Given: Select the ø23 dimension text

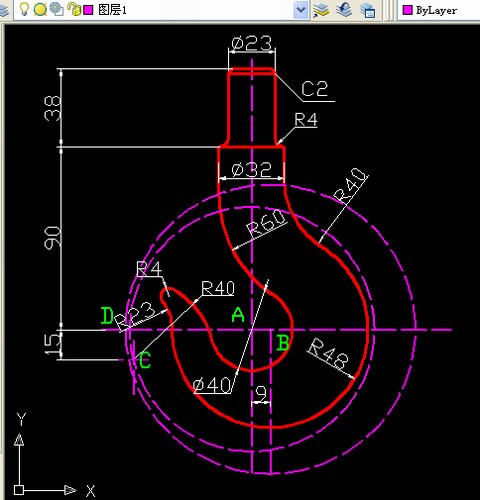Looking at the screenshot, I should click(x=252, y=43).
